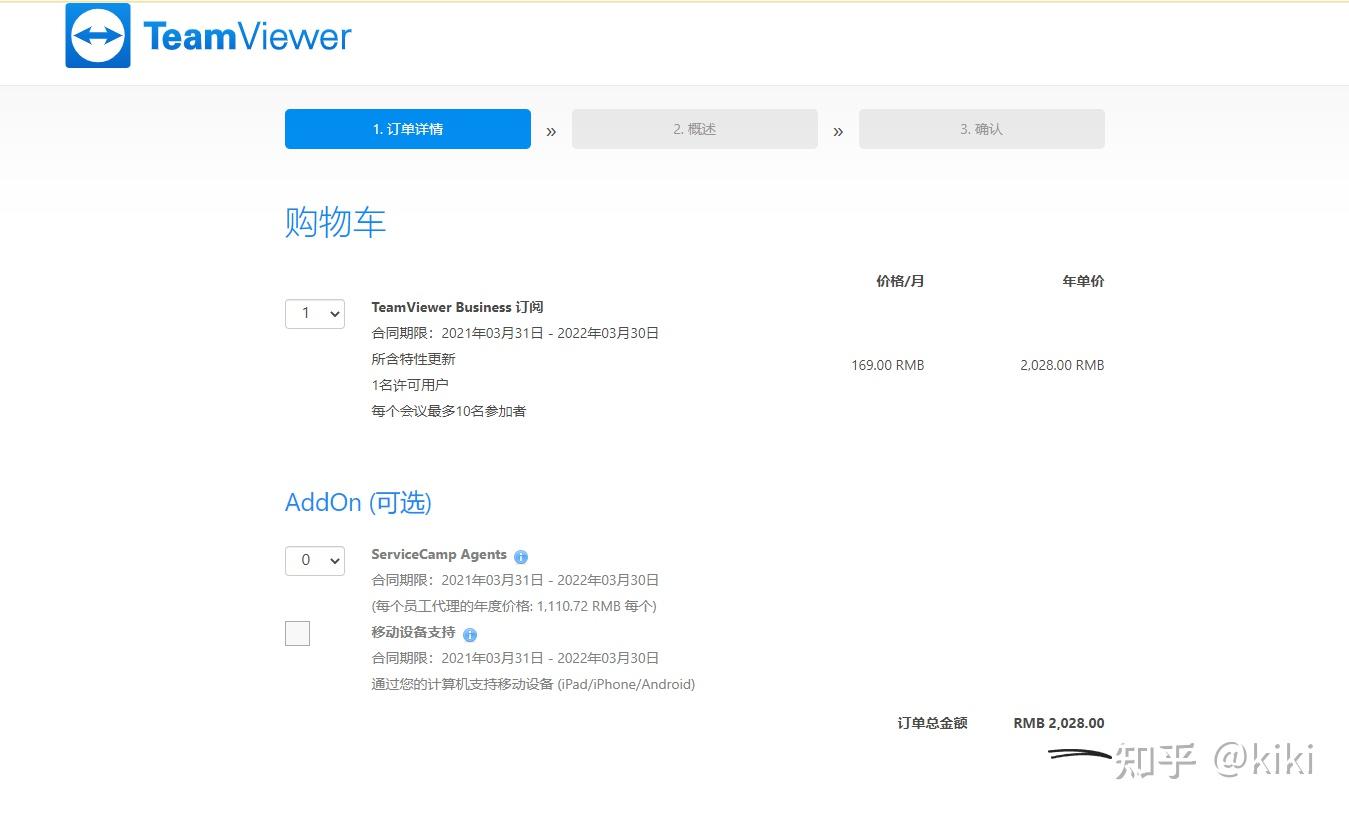Click the contract period under 移动设备支持

(515, 658)
